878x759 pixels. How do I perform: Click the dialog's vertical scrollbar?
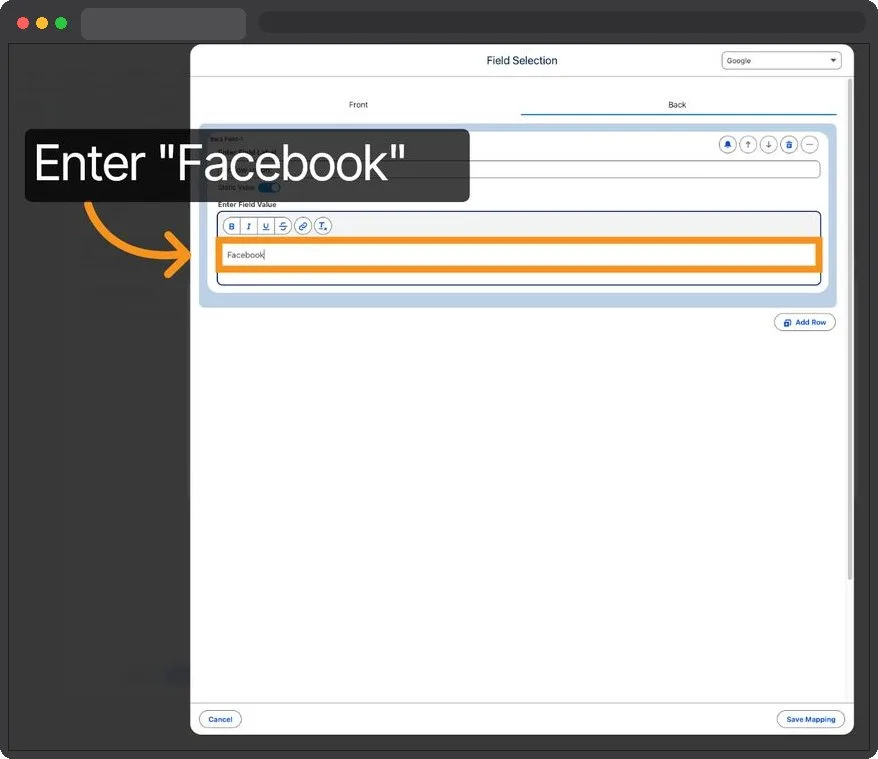(850, 329)
